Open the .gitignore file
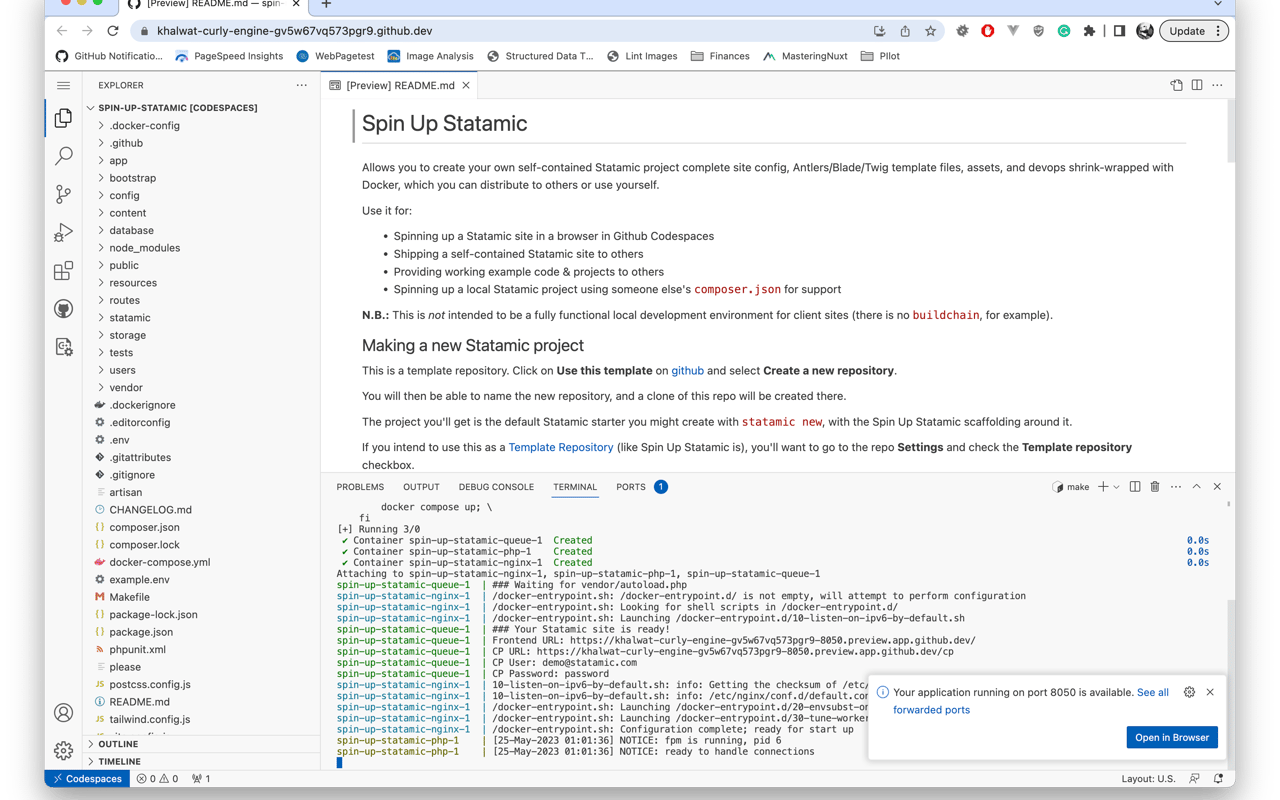The height and width of the screenshot is (800, 1280). tap(132, 475)
